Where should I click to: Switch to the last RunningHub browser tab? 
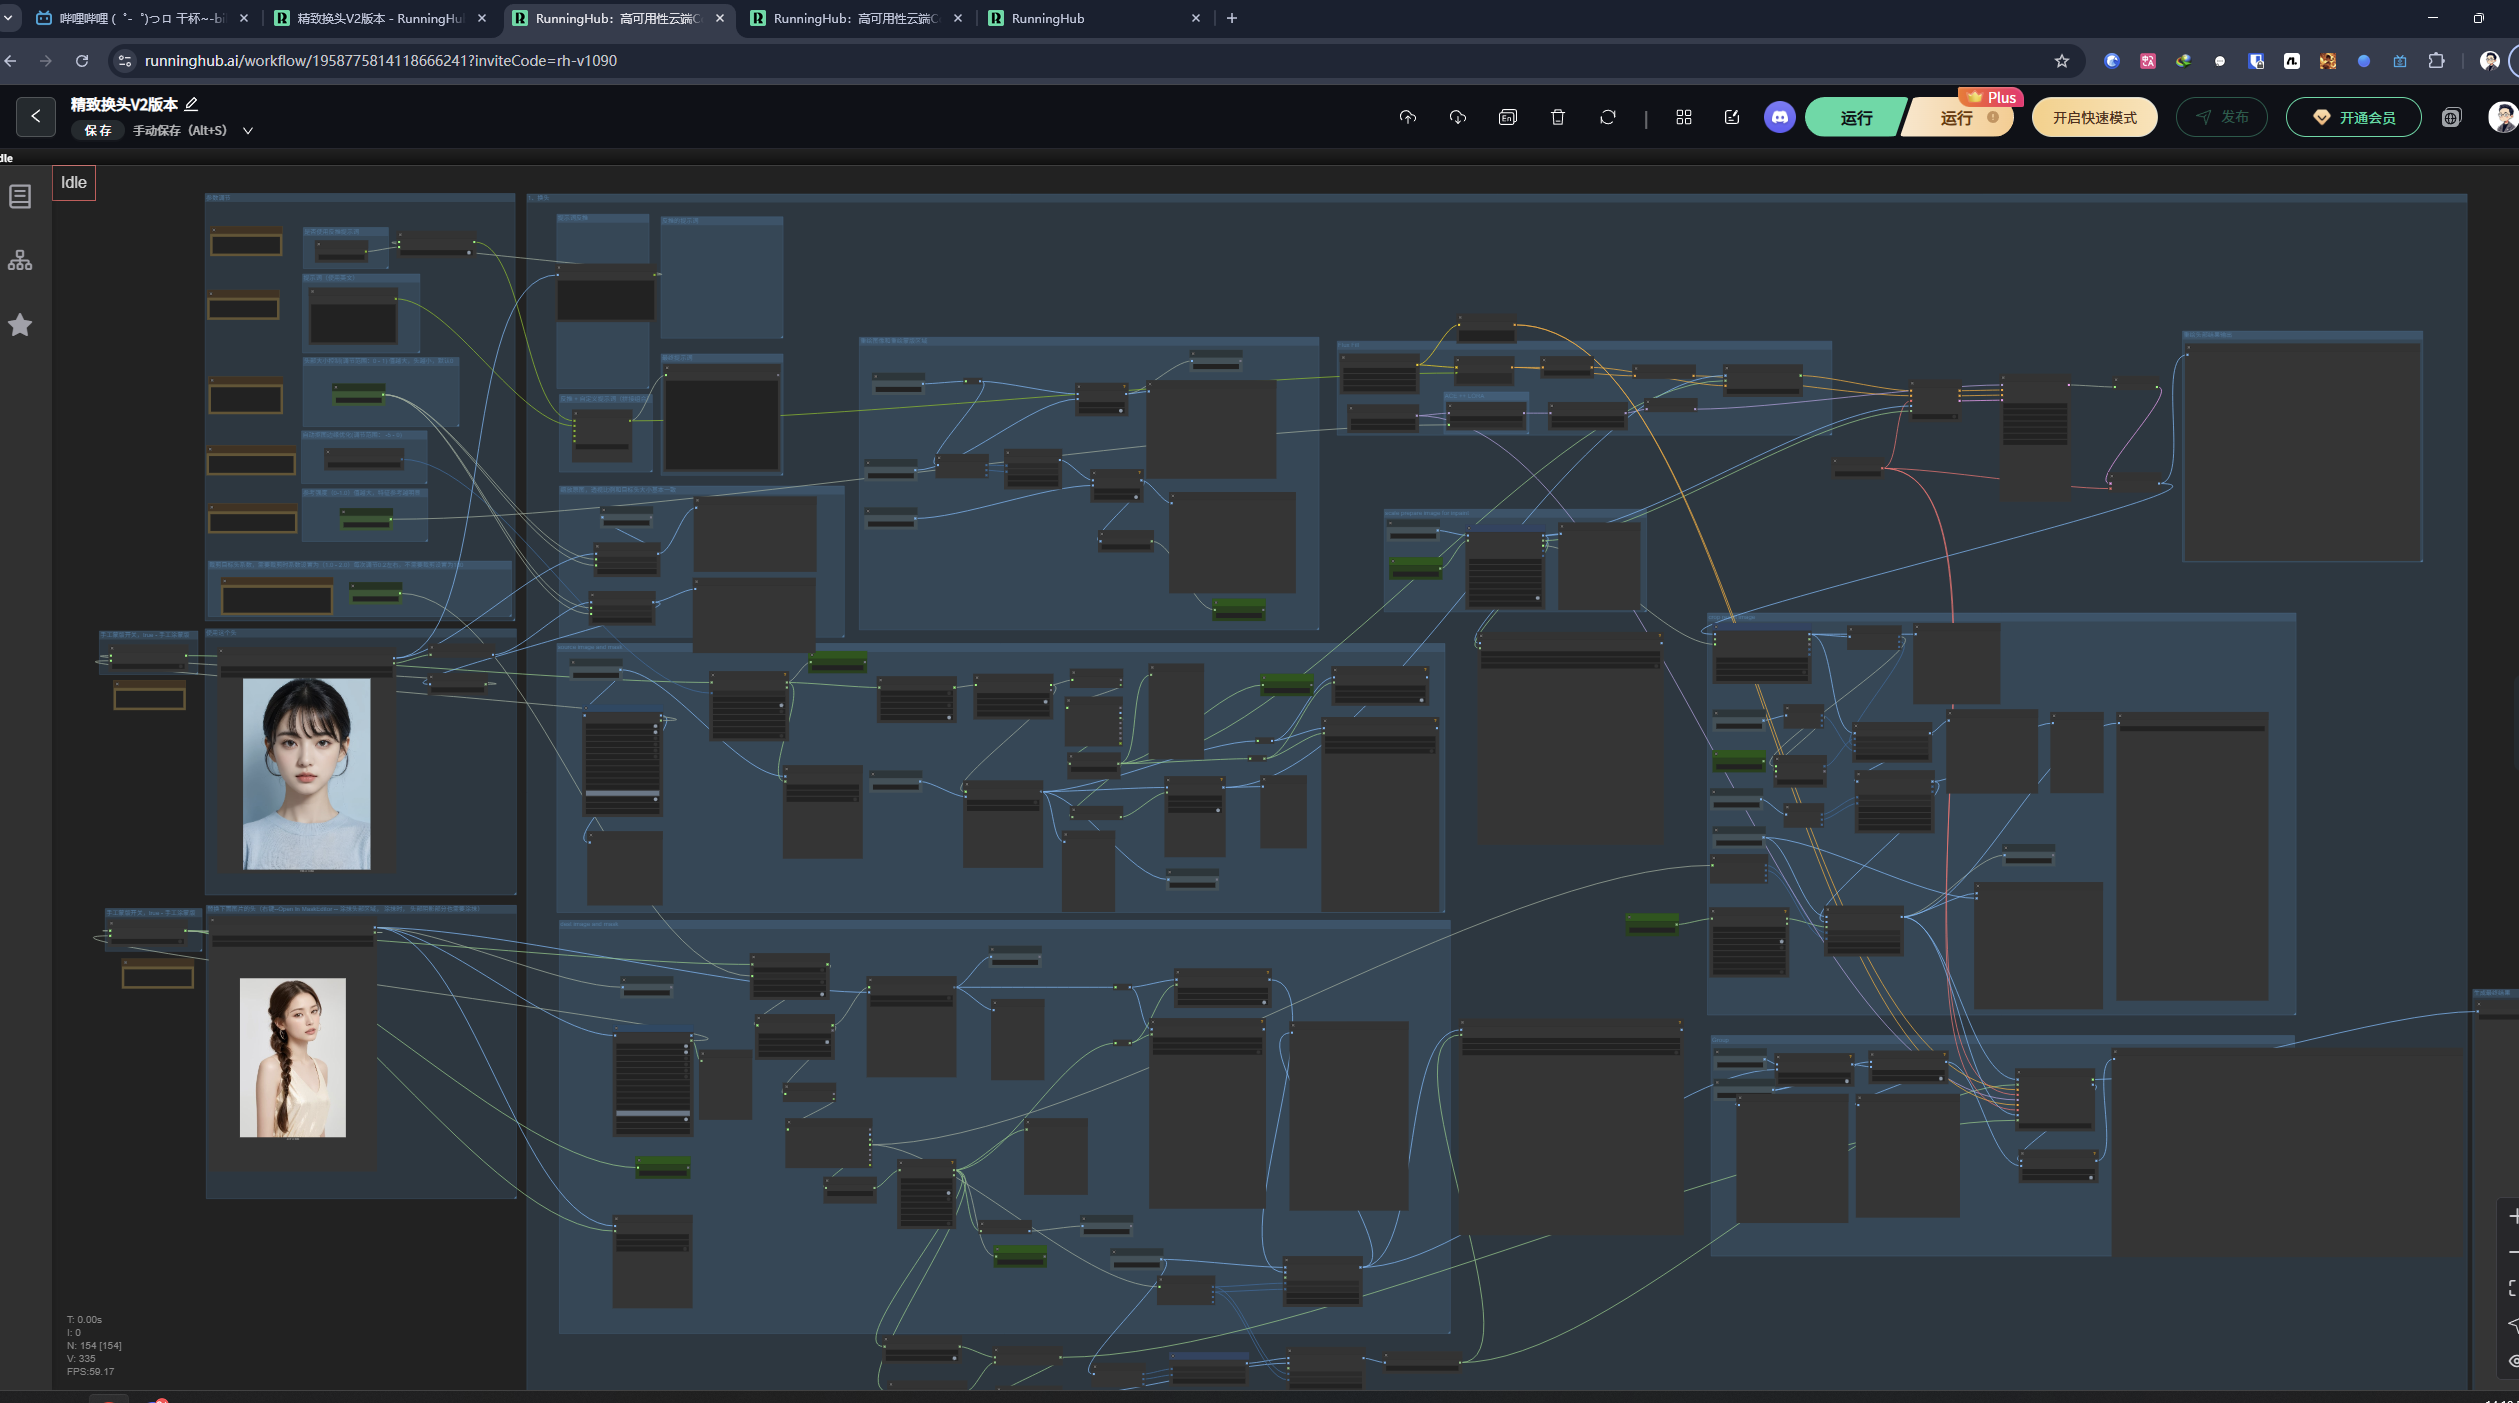tap(1090, 18)
